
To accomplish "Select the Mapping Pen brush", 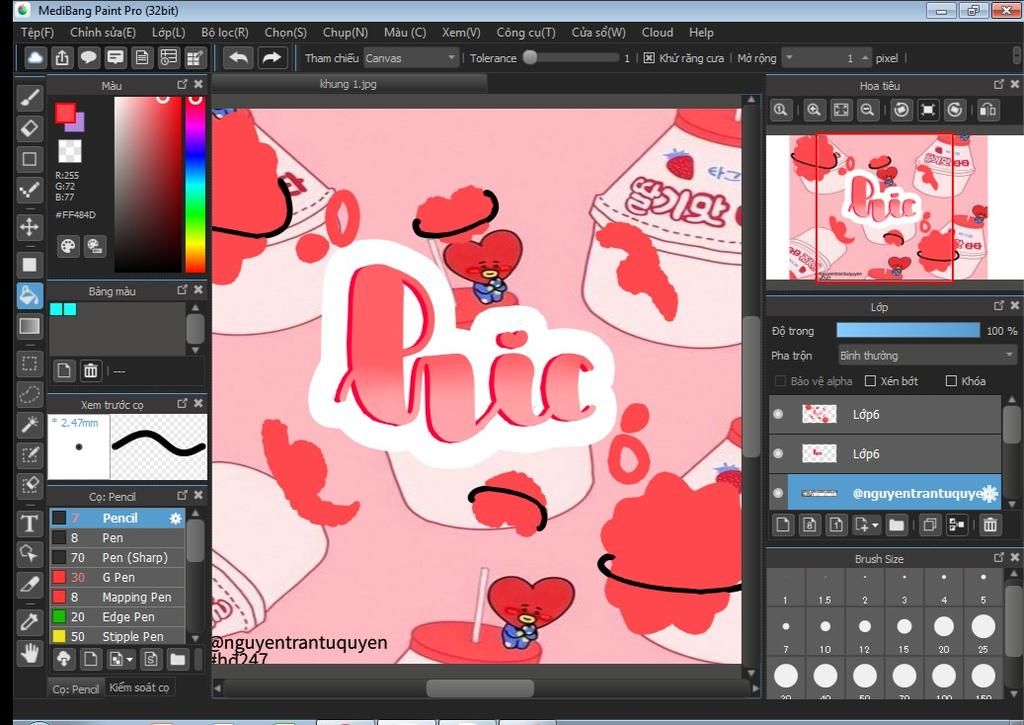I will tap(118, 597).
